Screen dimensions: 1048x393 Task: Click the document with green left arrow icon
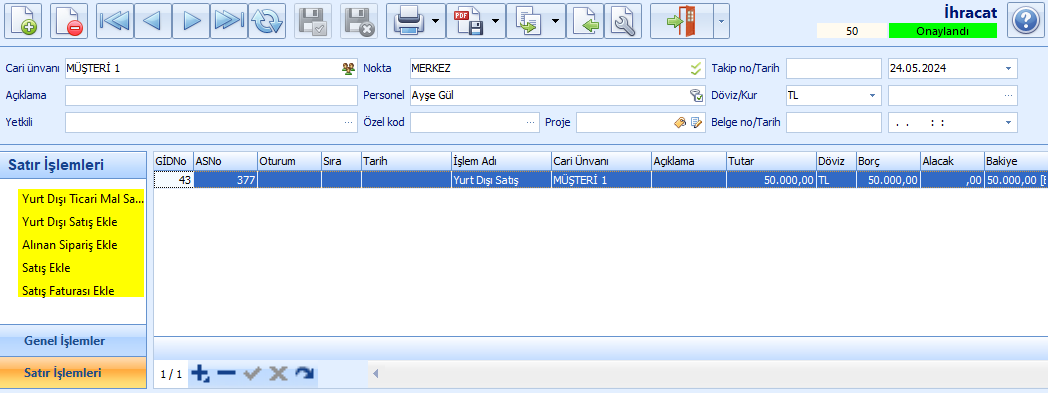pos(585,21)
